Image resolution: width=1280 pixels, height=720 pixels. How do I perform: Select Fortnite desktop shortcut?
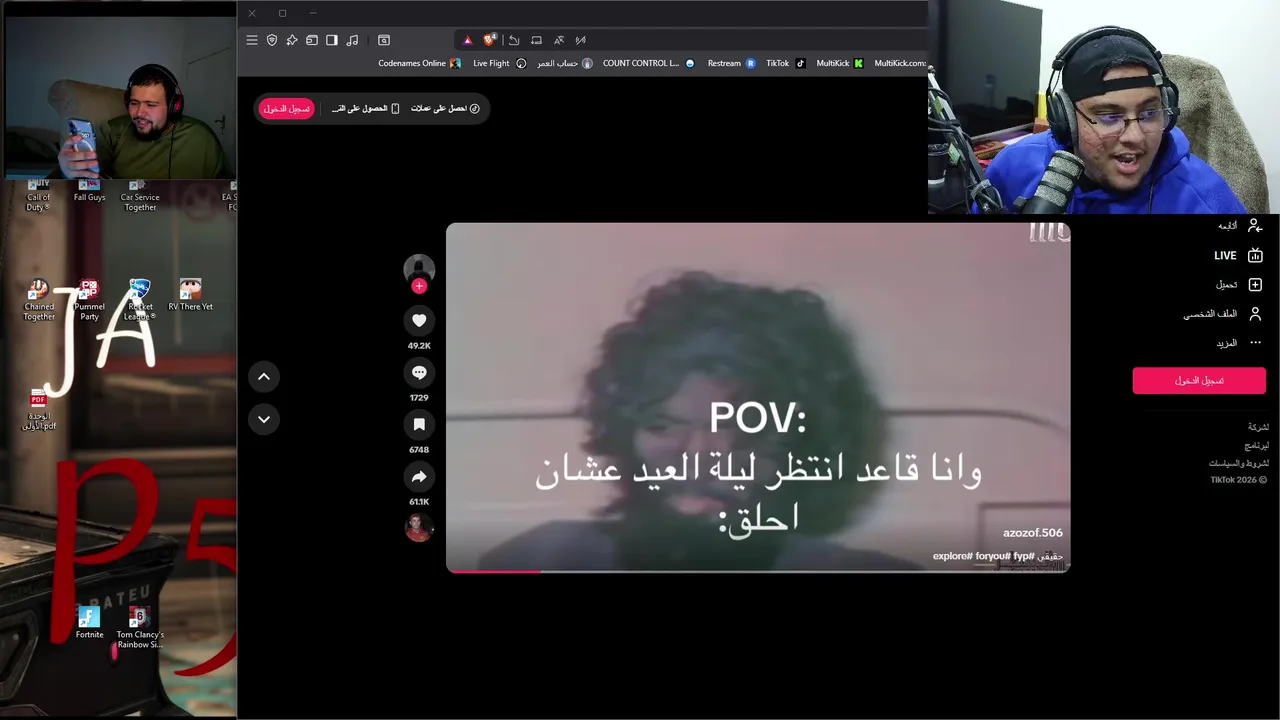tap(89, 622)
